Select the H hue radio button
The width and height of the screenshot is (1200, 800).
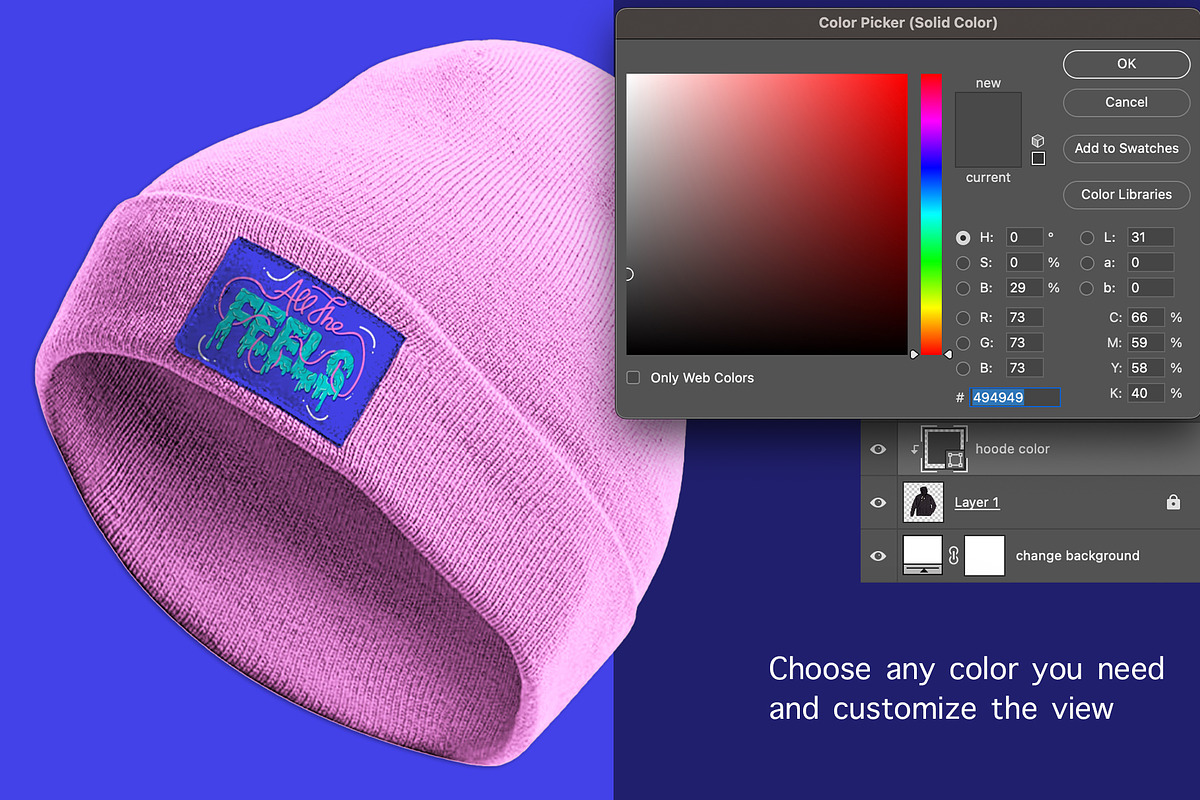(963, 238)
